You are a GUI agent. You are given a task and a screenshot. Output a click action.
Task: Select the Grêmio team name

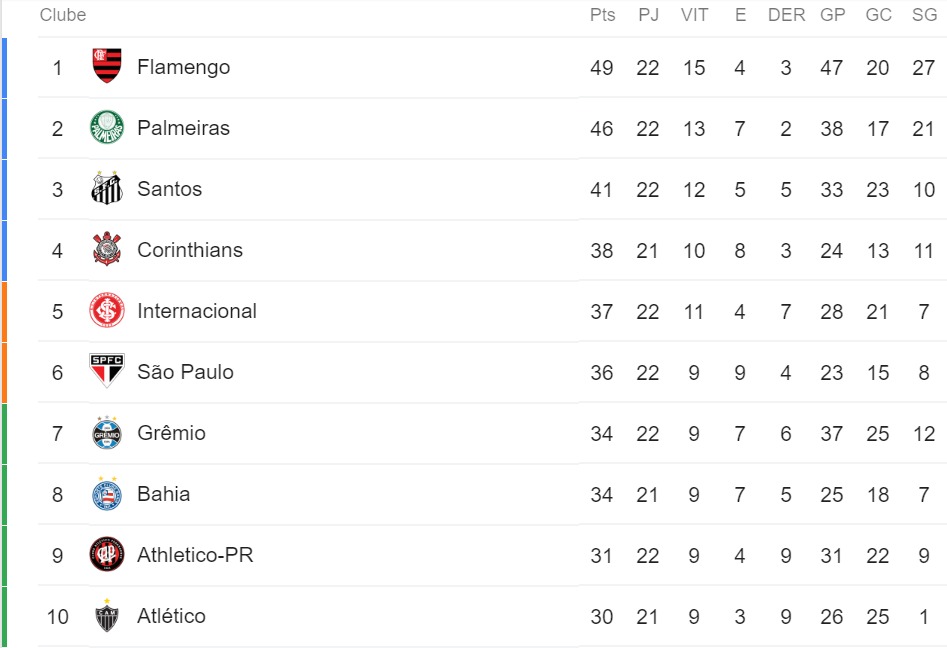click(172, 433)
